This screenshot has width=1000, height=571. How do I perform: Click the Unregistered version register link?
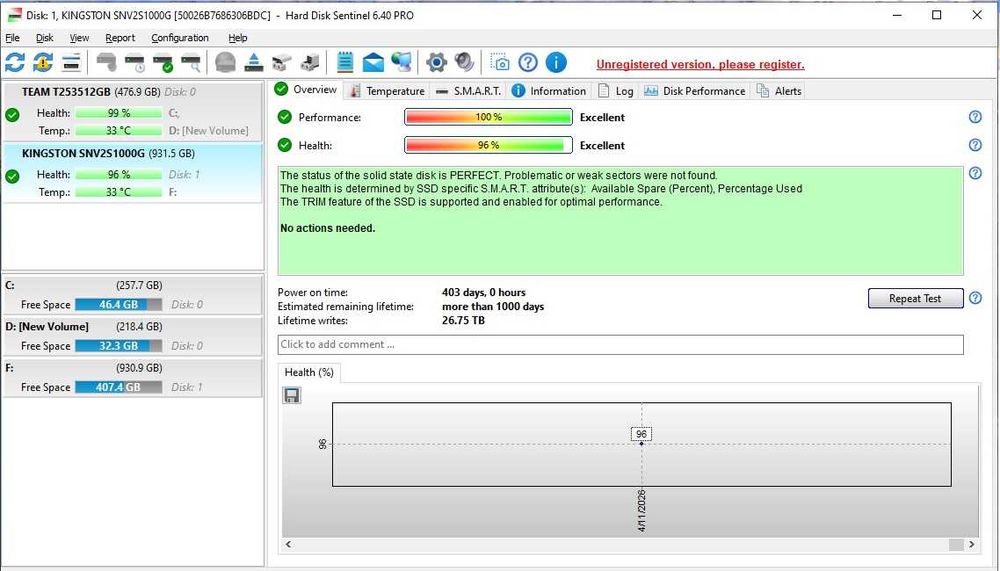[x=700, y=64]
